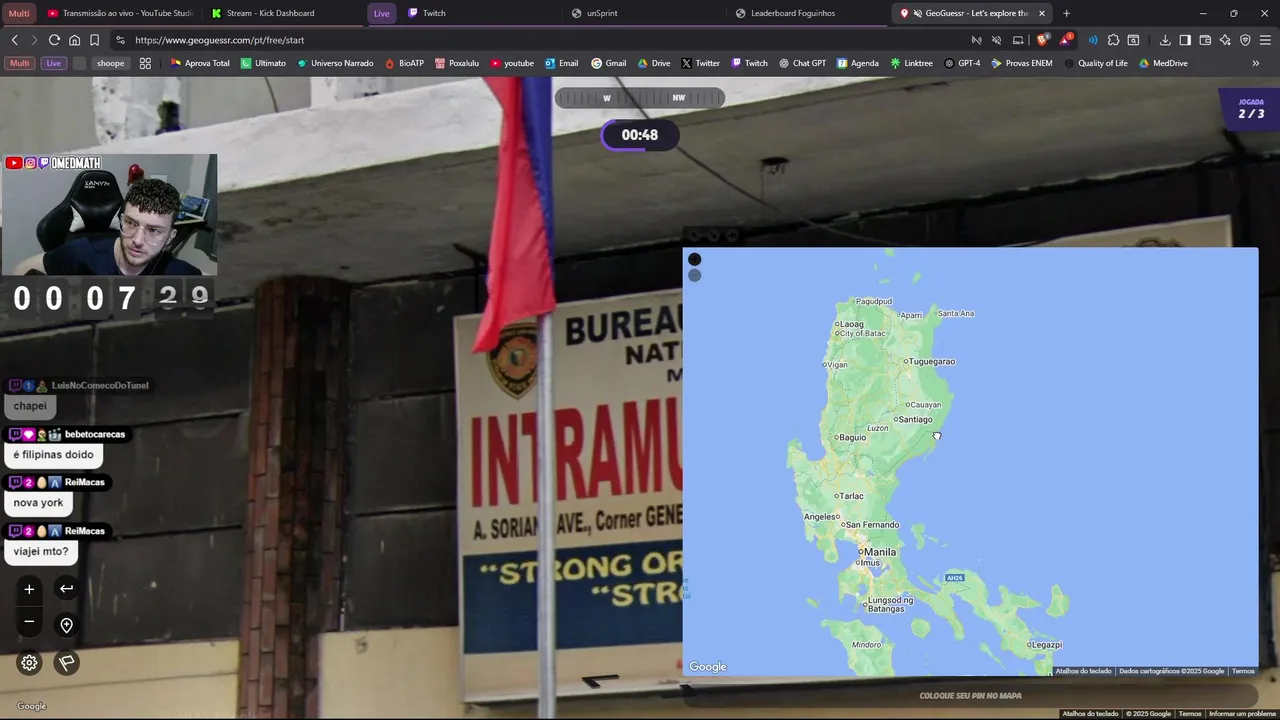Open the Aprova Total bookmark
The width and height of the screenshot is (1280, 720).
point(200,63)
